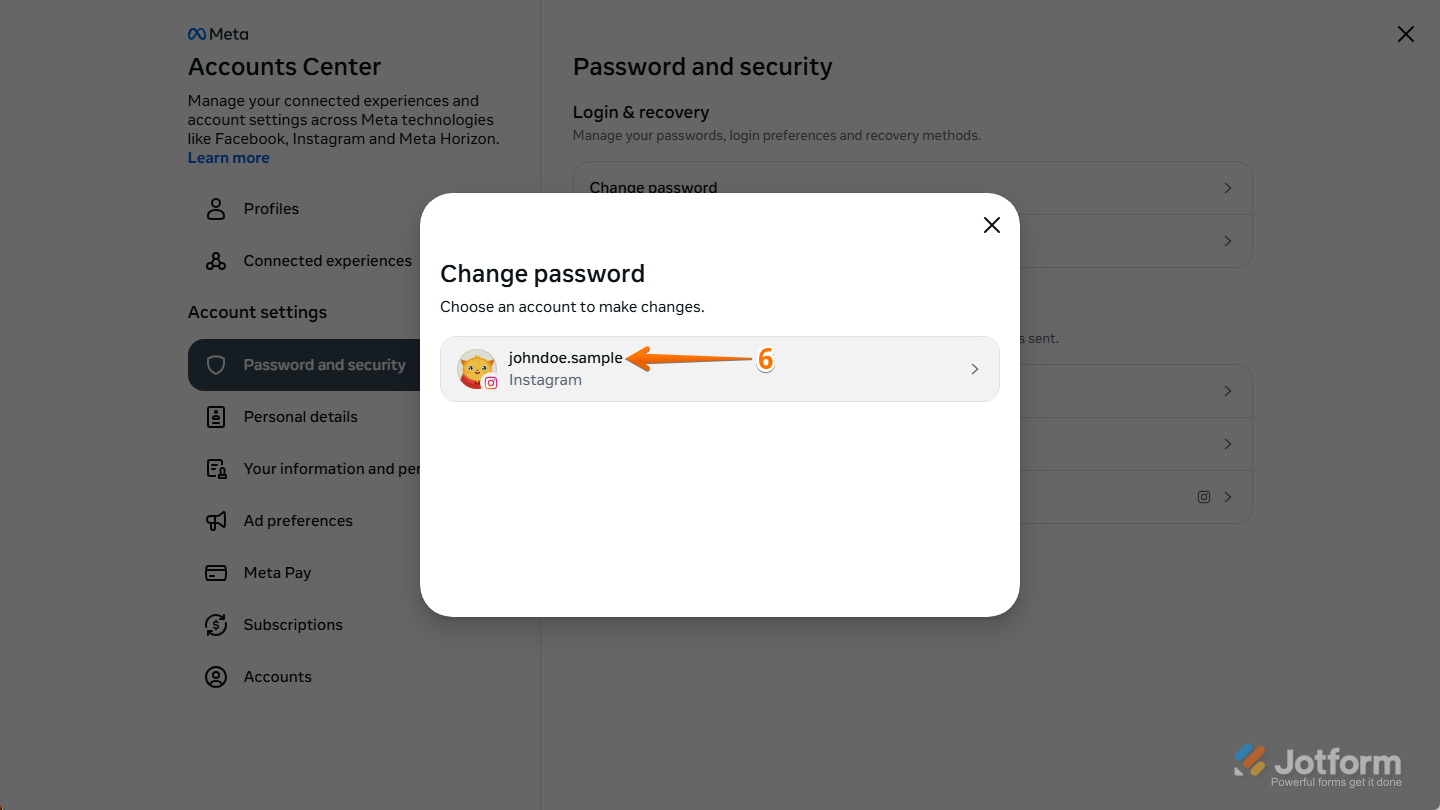Click the johndoe.sample profile avatar thumbnail
The height and width of the screenshot is (810, 1440).
tap(477, 368)
